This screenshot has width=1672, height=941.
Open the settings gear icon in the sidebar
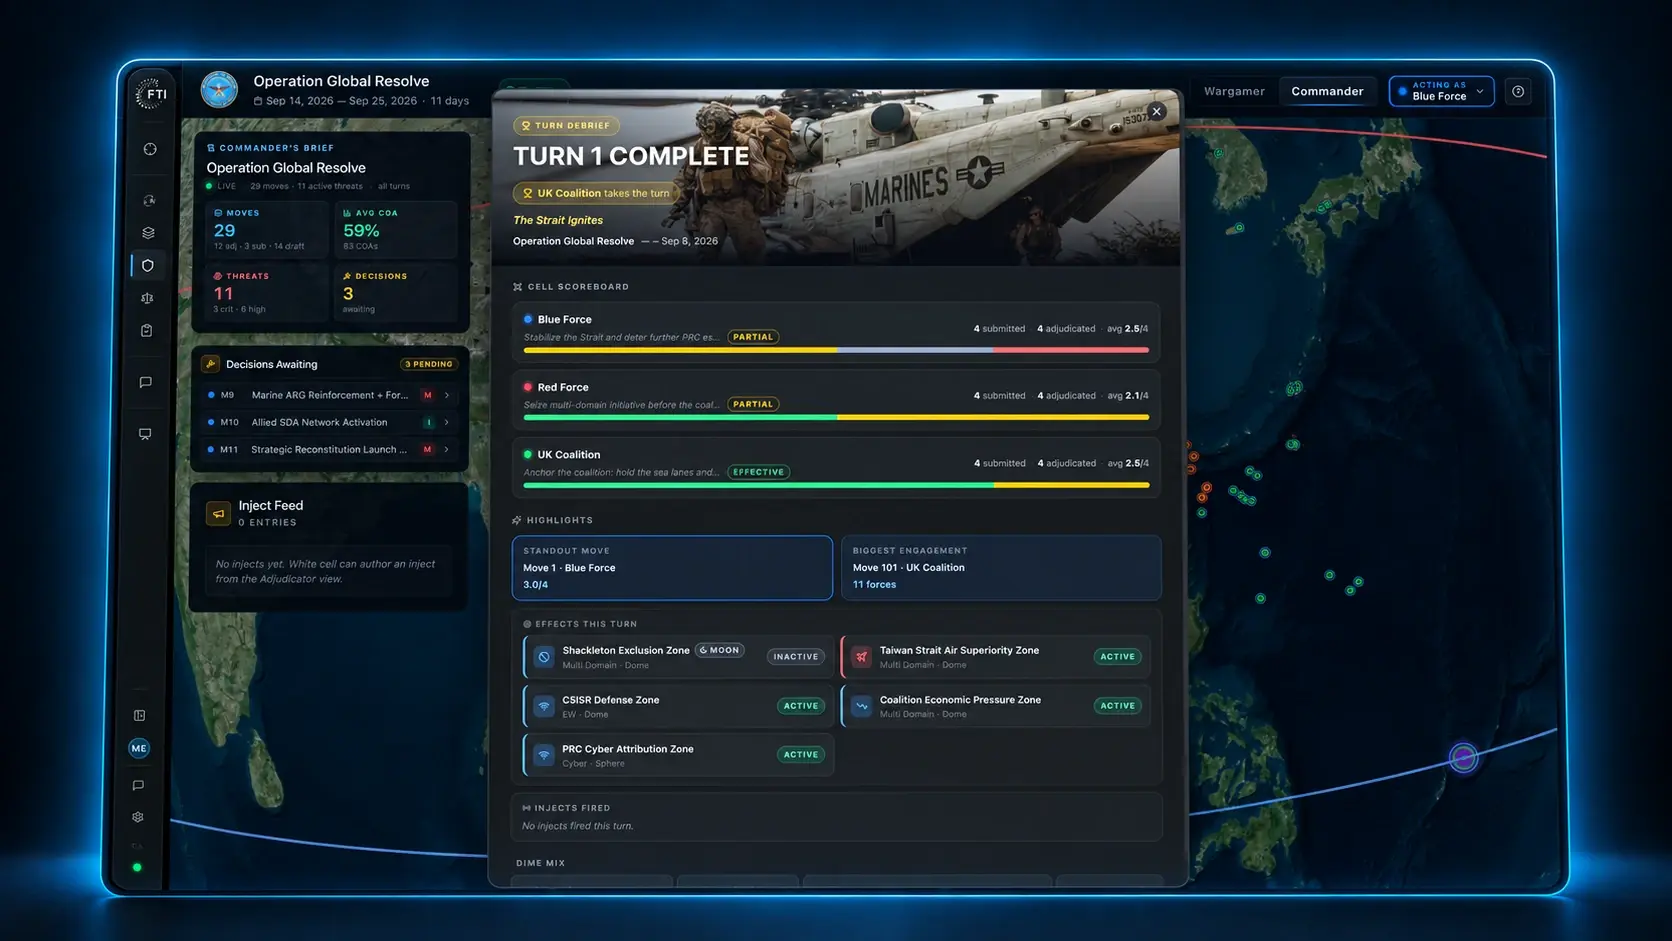coord(138,817)
